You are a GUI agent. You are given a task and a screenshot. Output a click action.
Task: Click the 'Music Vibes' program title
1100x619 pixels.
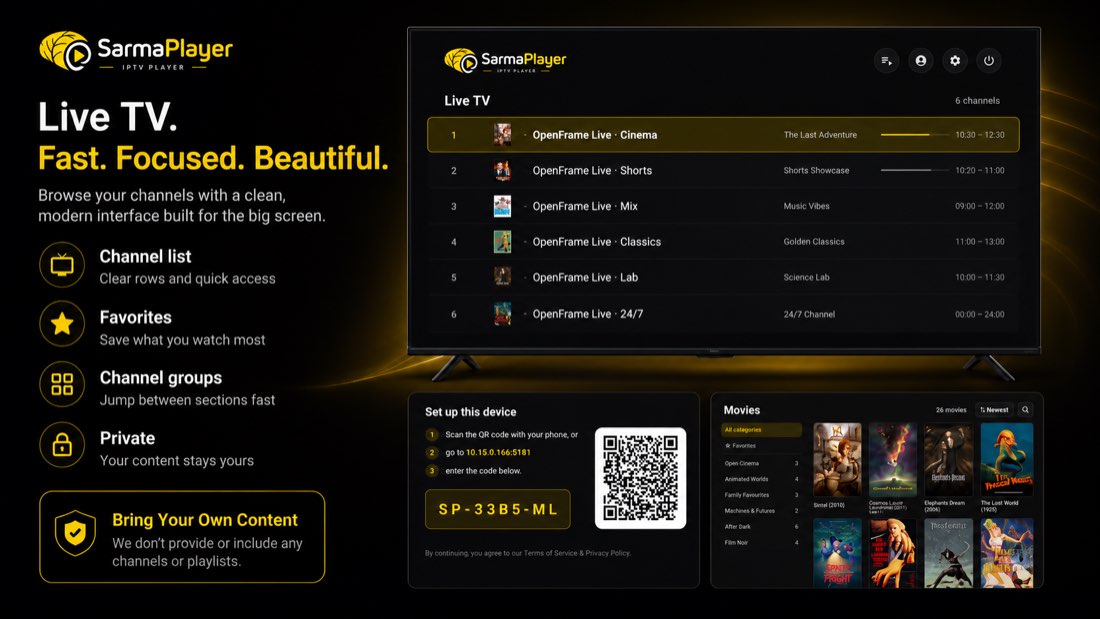click(x=806, y=206)
